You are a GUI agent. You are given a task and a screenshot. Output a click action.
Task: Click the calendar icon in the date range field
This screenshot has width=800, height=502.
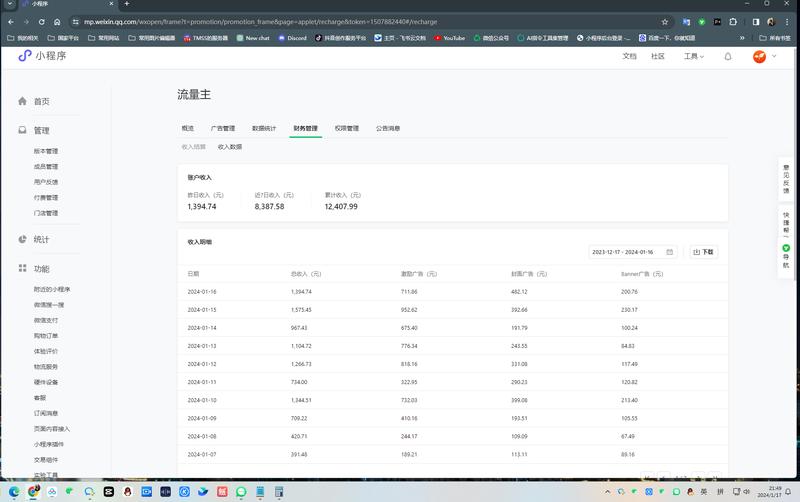669,252
